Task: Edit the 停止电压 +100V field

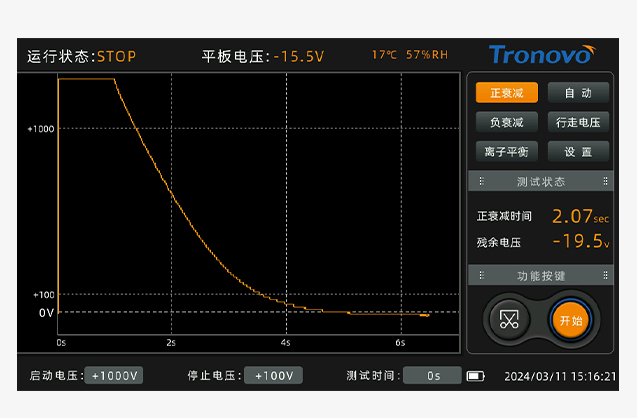Action: 274,375
